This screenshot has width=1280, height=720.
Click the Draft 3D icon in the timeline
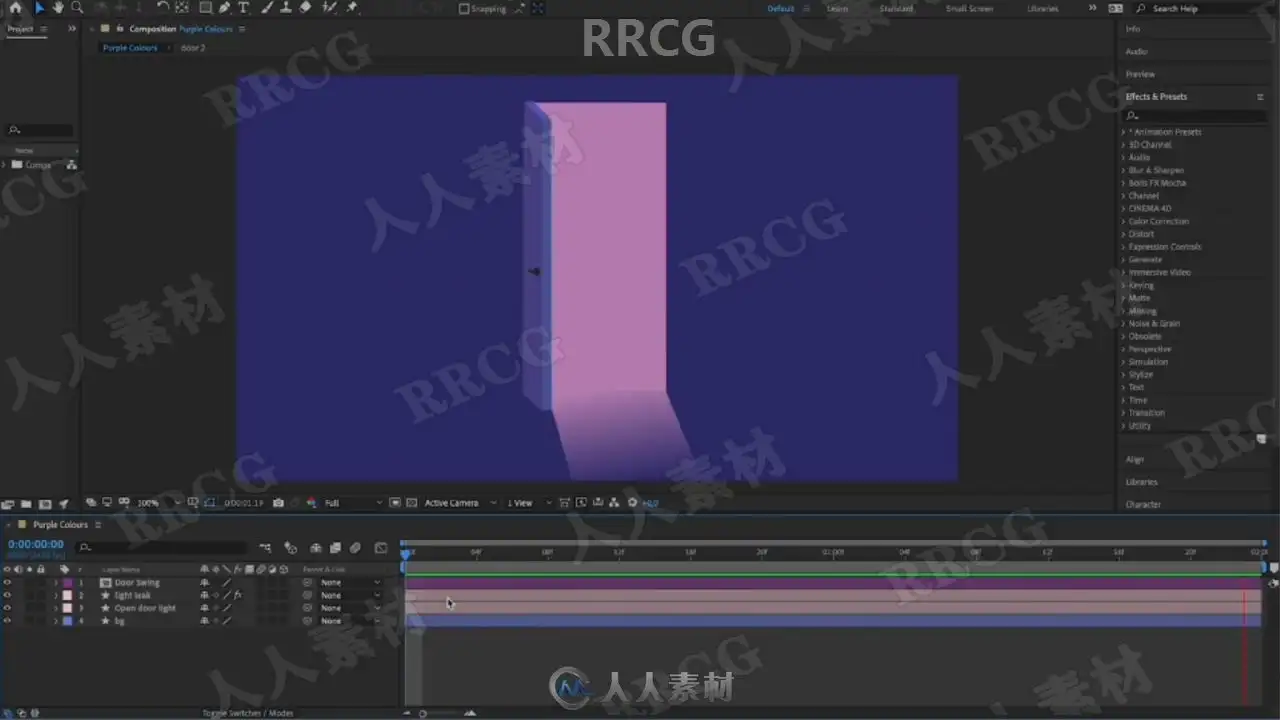tap(291, 548)
